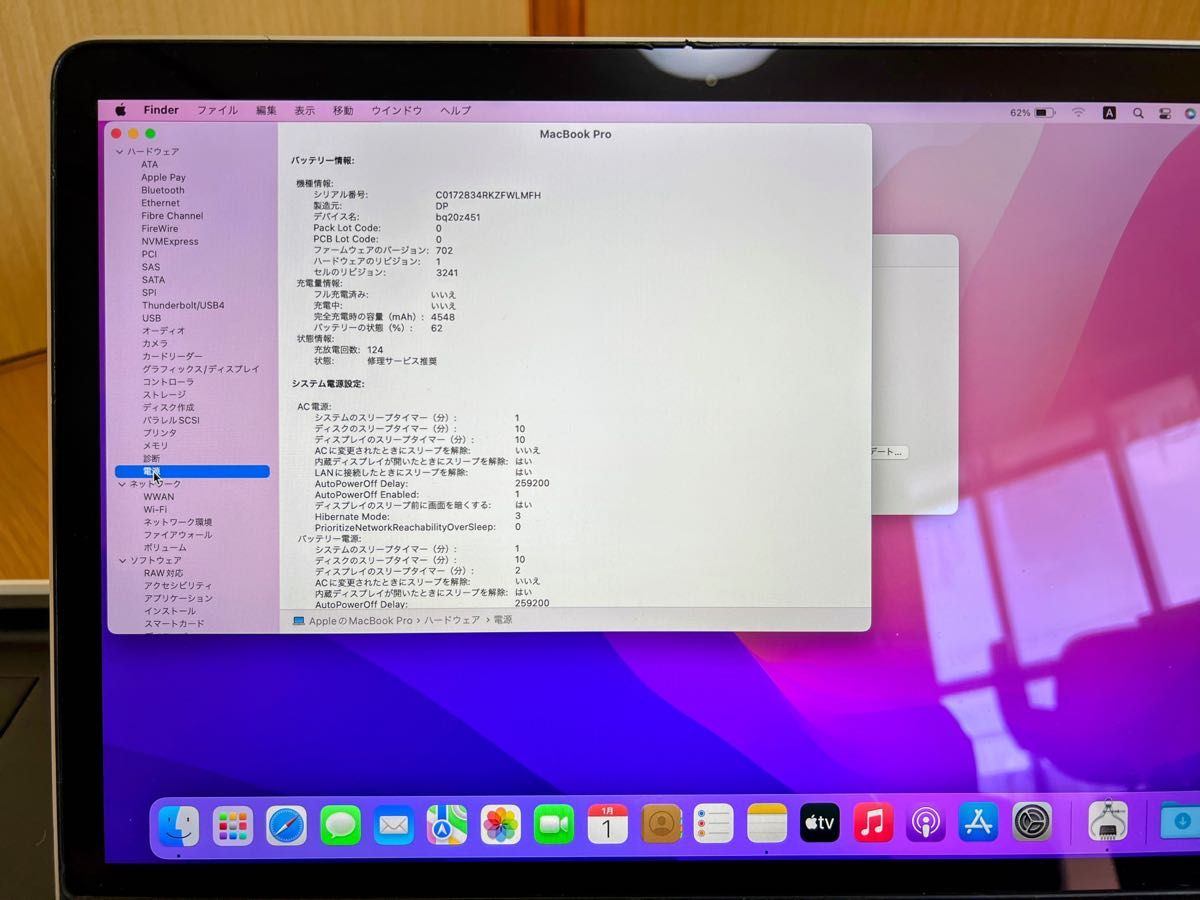The width and height of the screenshot is (1200, 900).
Task: Open the 移動 menu
Action: [343, 111]
